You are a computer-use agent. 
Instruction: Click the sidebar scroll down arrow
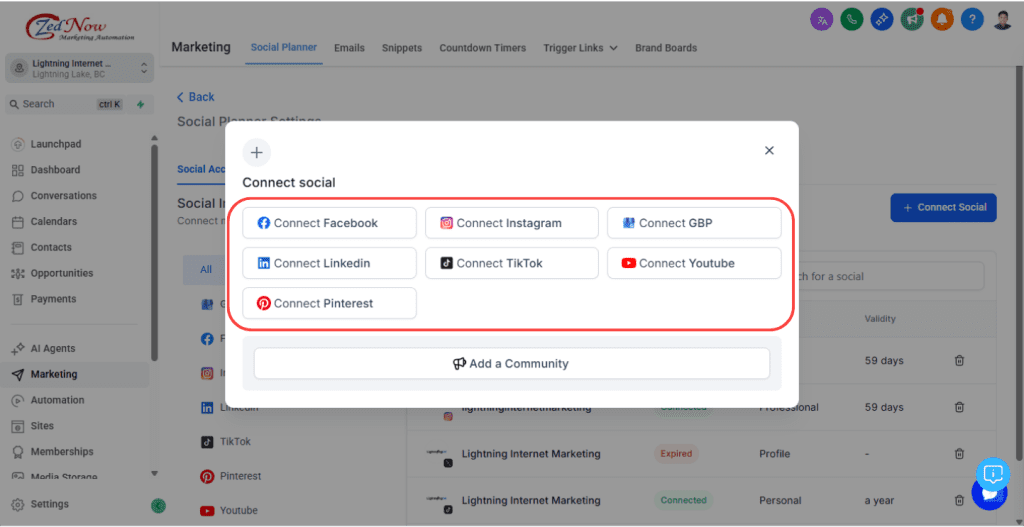coord(155,473)
